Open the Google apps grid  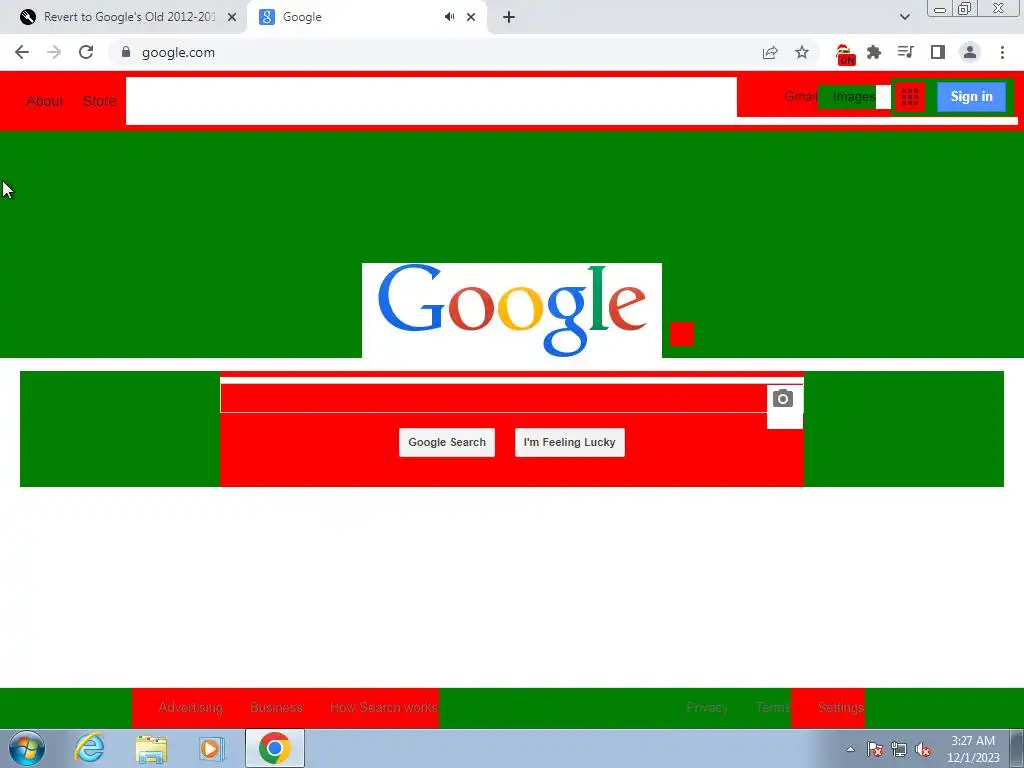coord(910,97)
